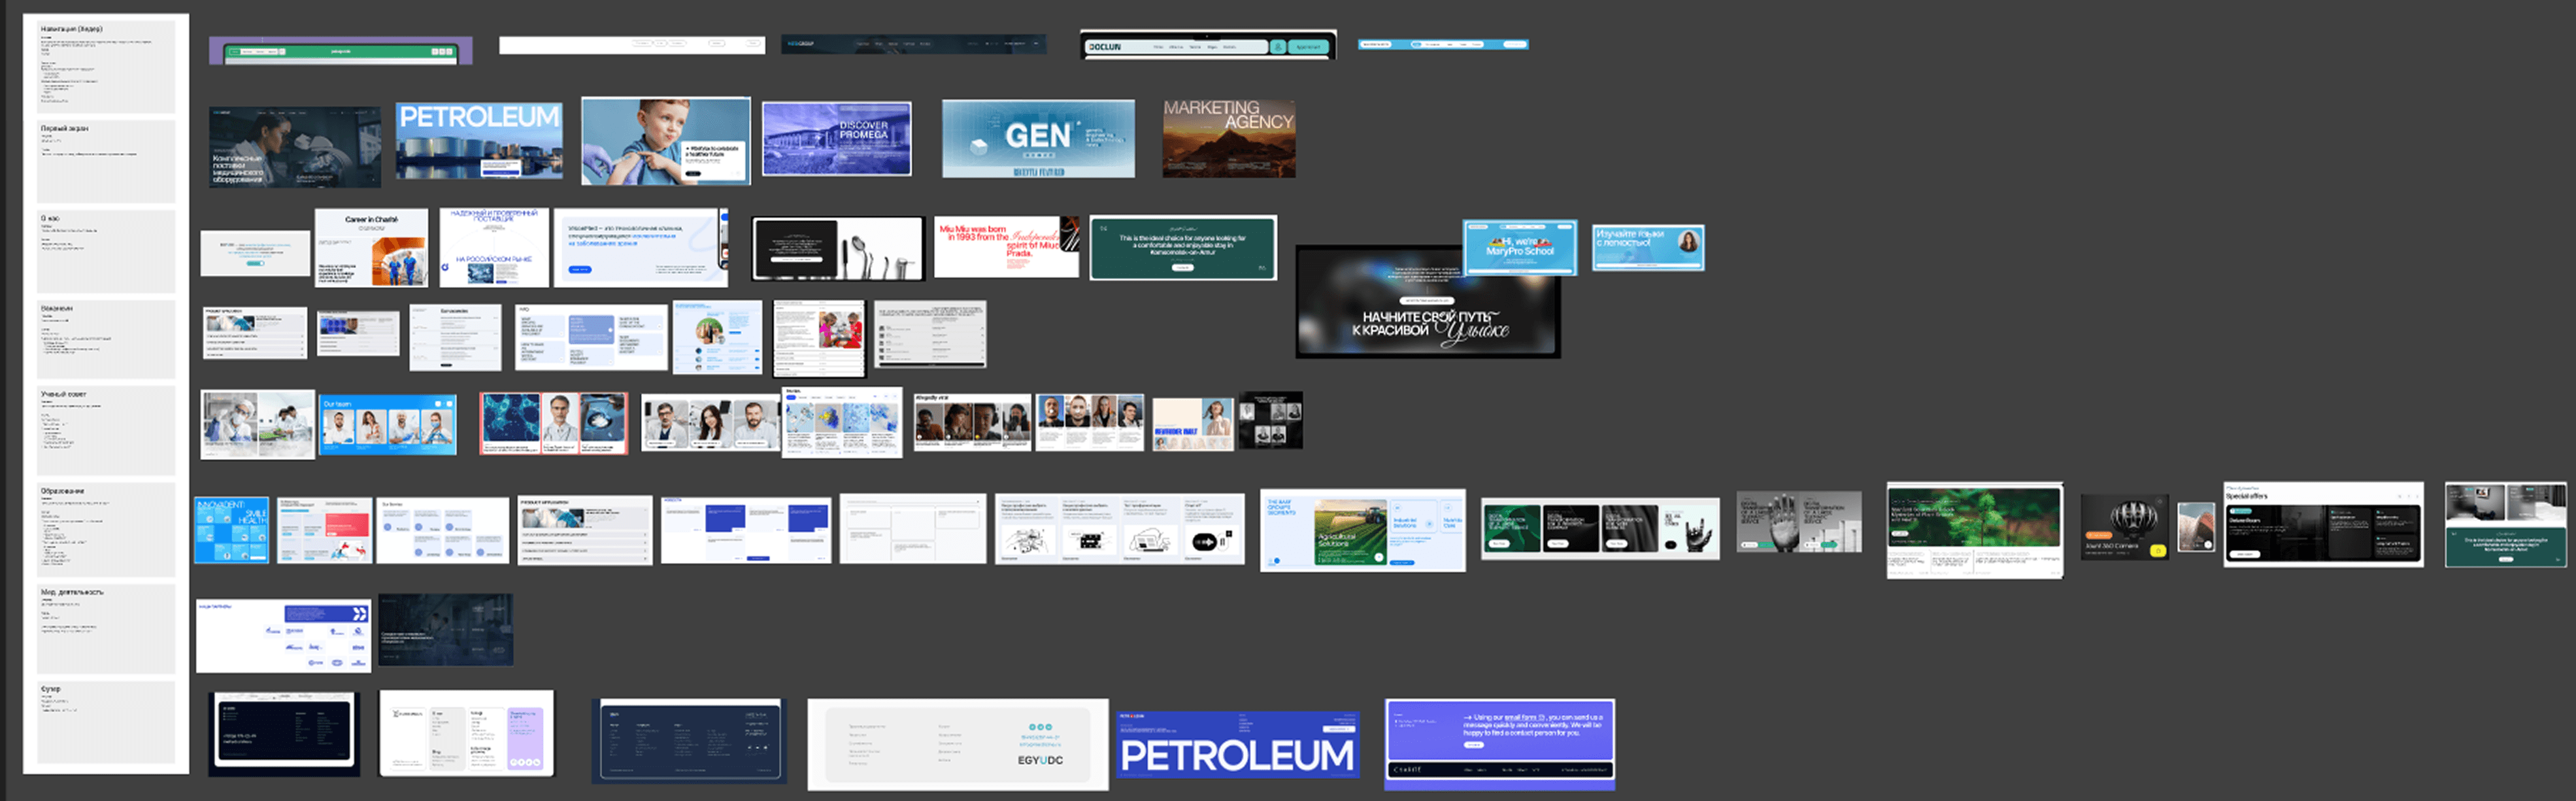
Task: Select the dental tools black-and-white frame
Action: (x=838, y=248)
